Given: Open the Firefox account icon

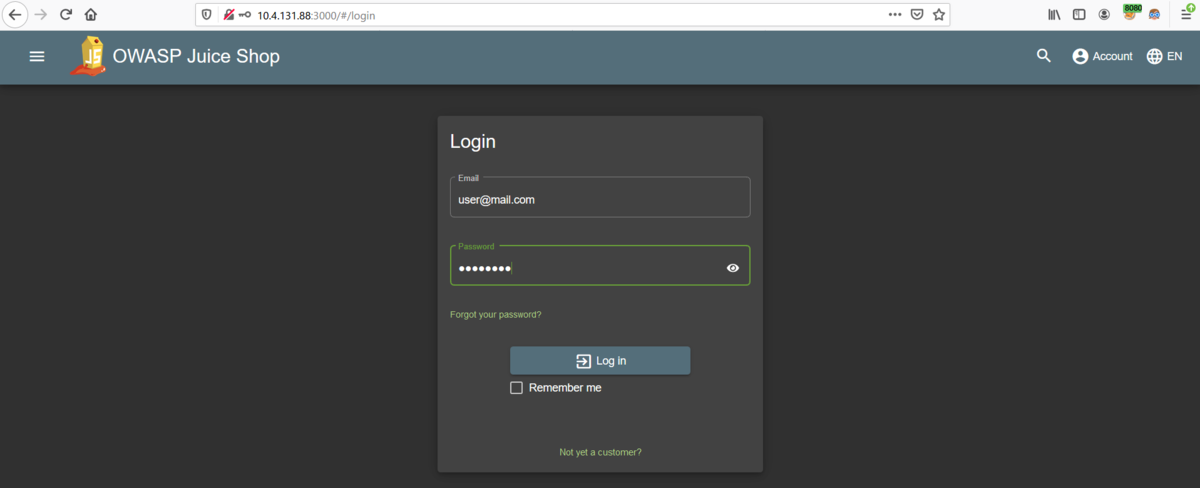Looking at the screenshot, I should 1104,15.
